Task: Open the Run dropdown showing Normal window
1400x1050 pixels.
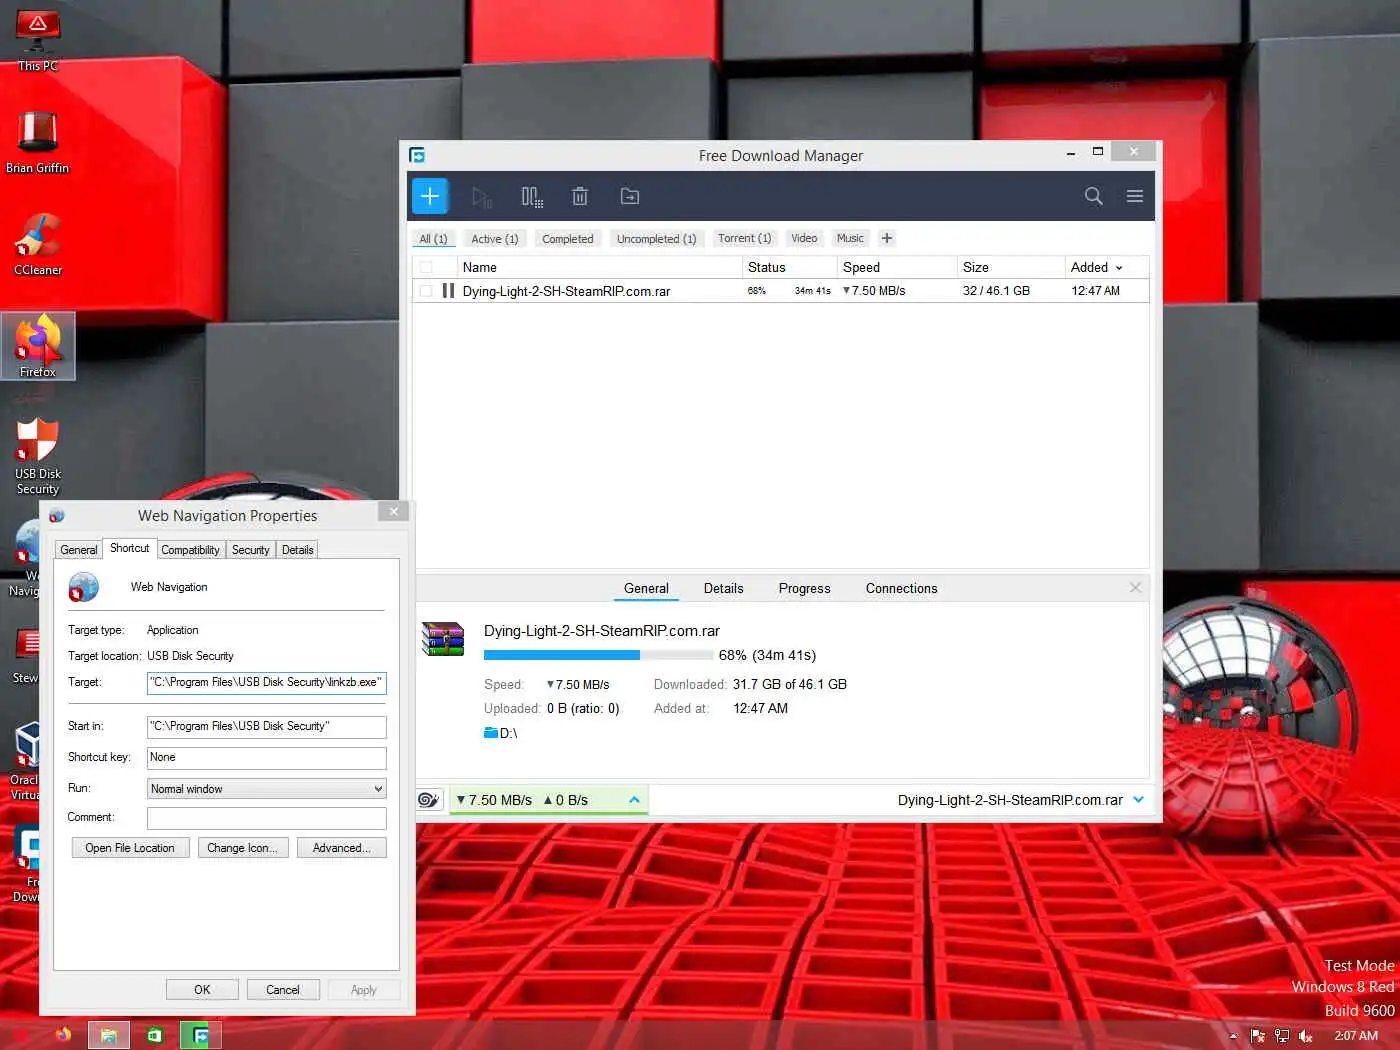Action: pos(267,788)
